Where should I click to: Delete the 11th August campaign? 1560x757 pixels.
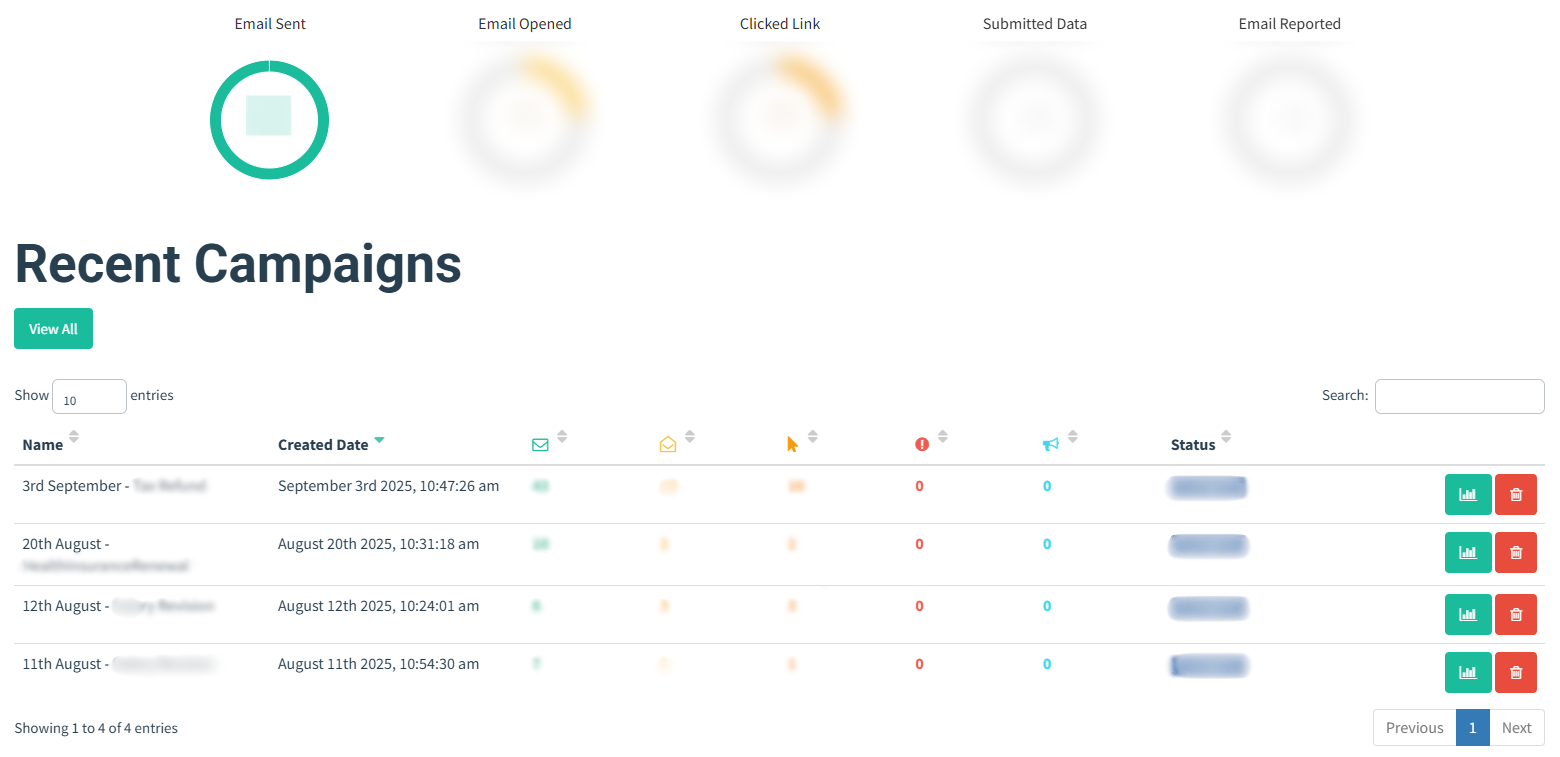click(x=1515, y=673)
